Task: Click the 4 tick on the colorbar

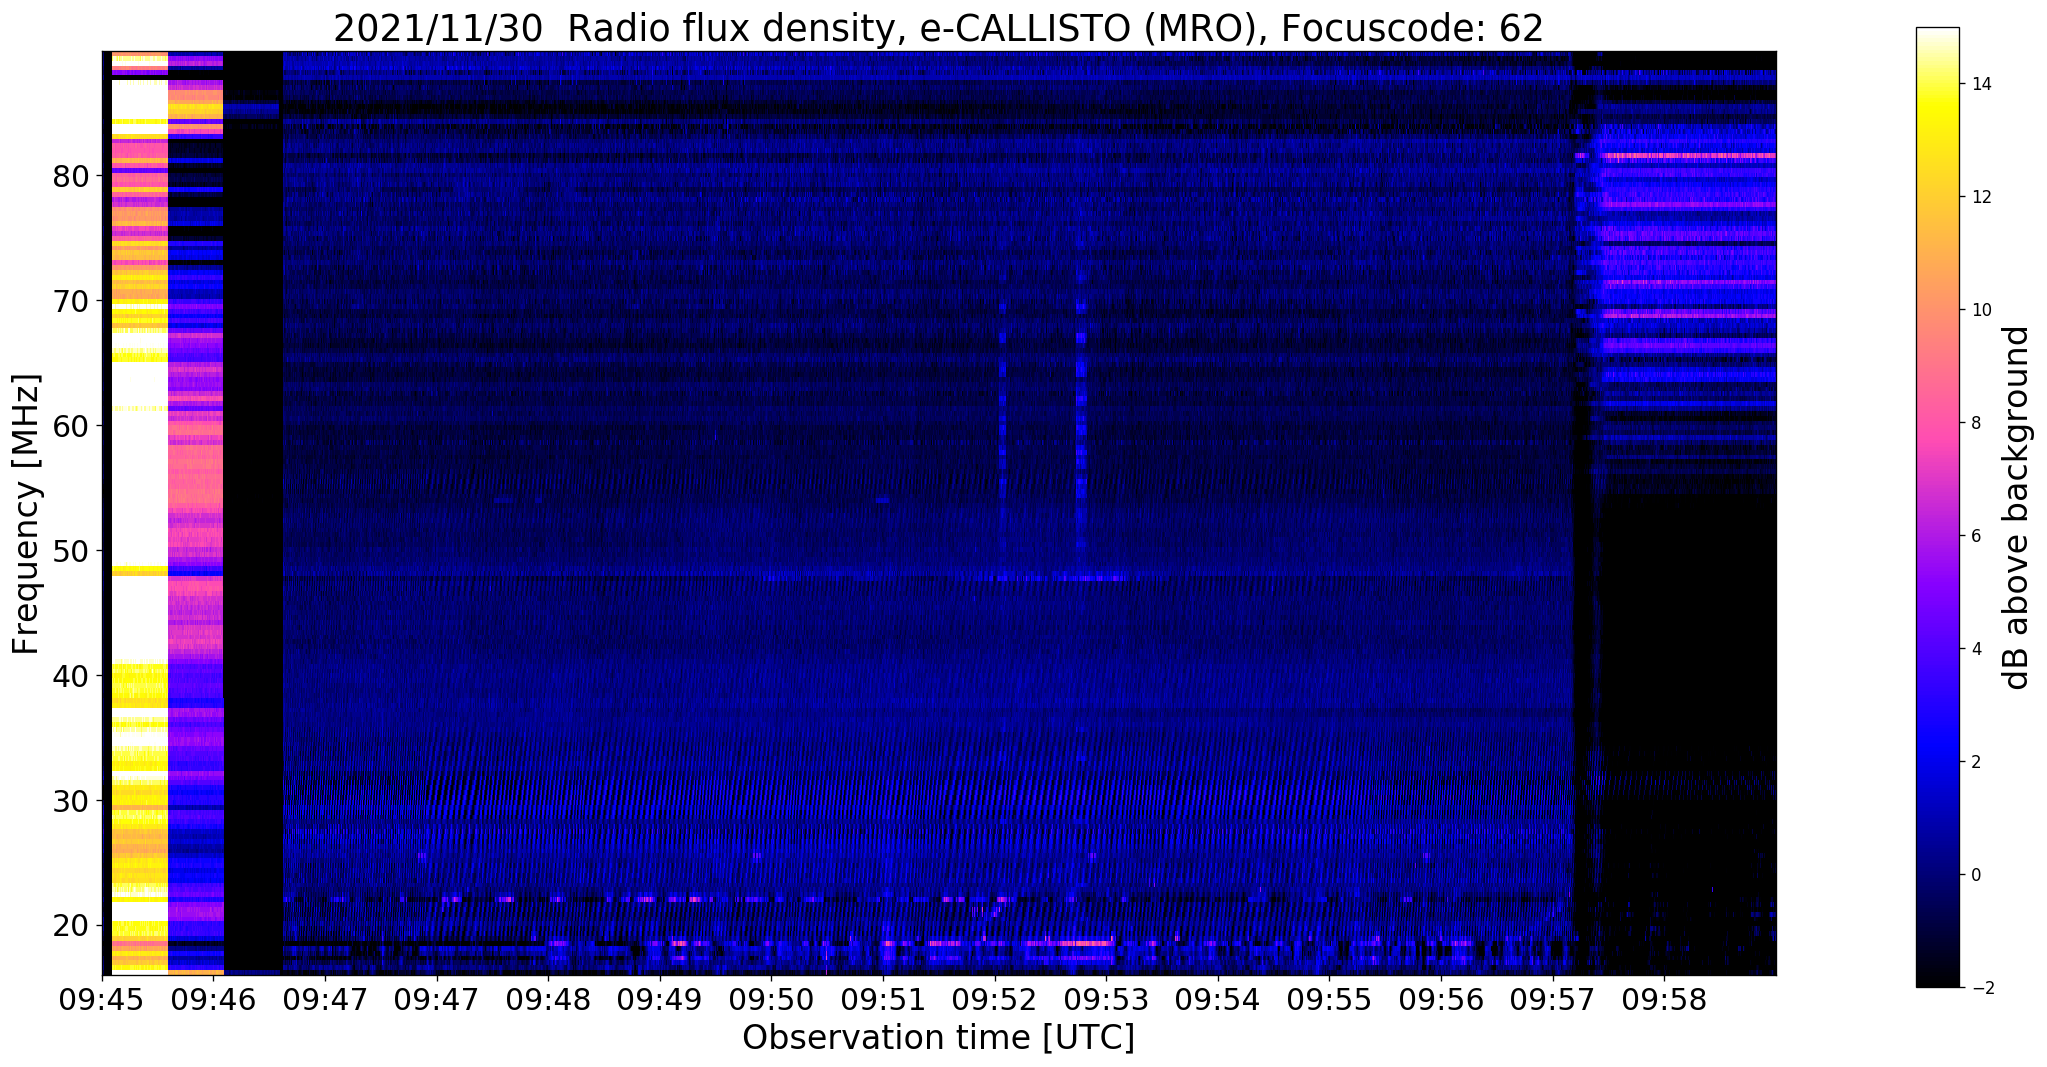Action: tap(1976, 650)
